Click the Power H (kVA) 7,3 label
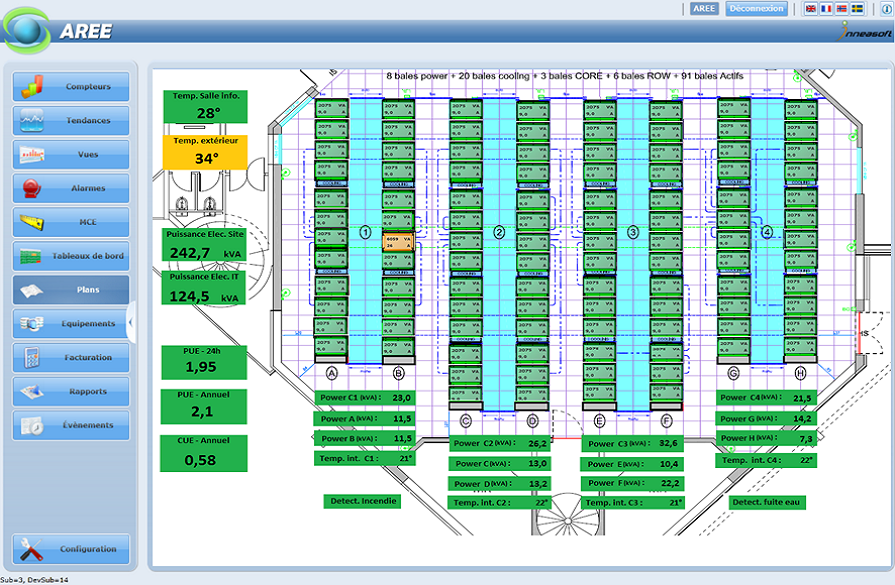Viewport: 895px width, 585px height. point(767,438)
